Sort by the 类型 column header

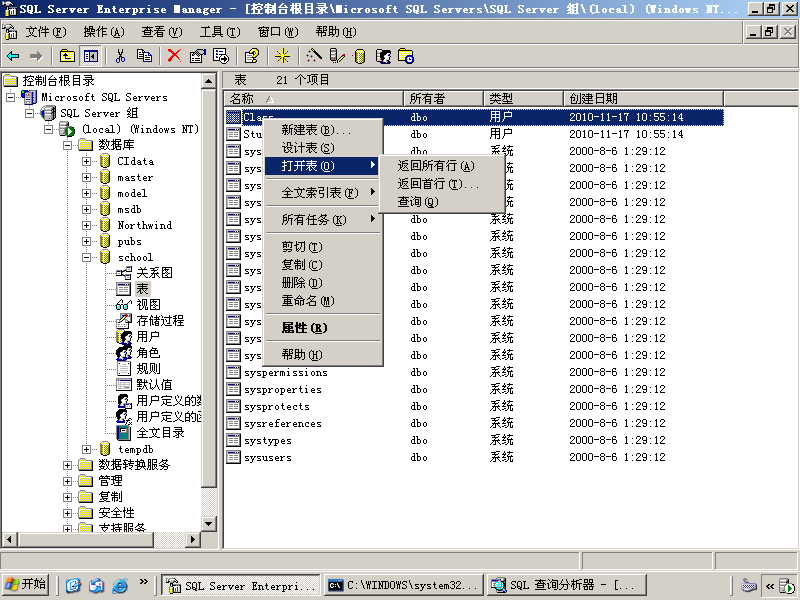point(523,98)
